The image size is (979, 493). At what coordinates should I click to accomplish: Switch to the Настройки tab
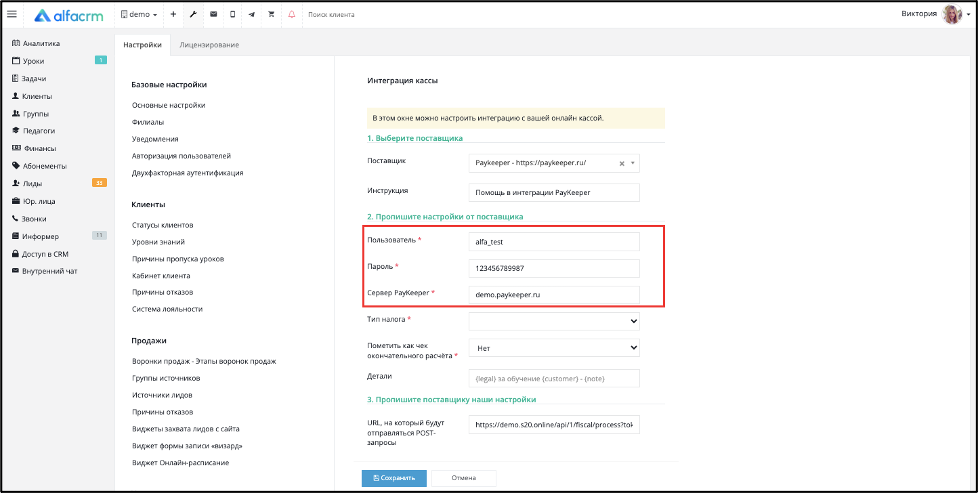tap(142, 45)
